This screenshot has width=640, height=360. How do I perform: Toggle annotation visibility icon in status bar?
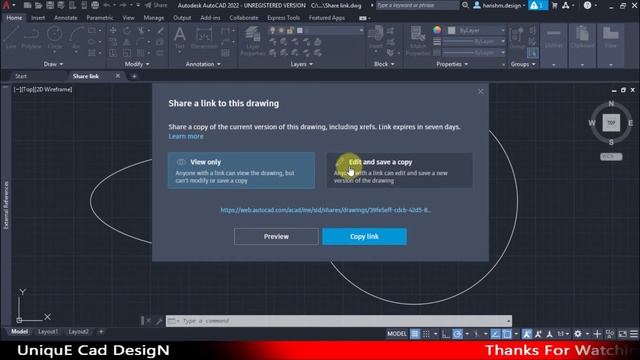[527, 334]
